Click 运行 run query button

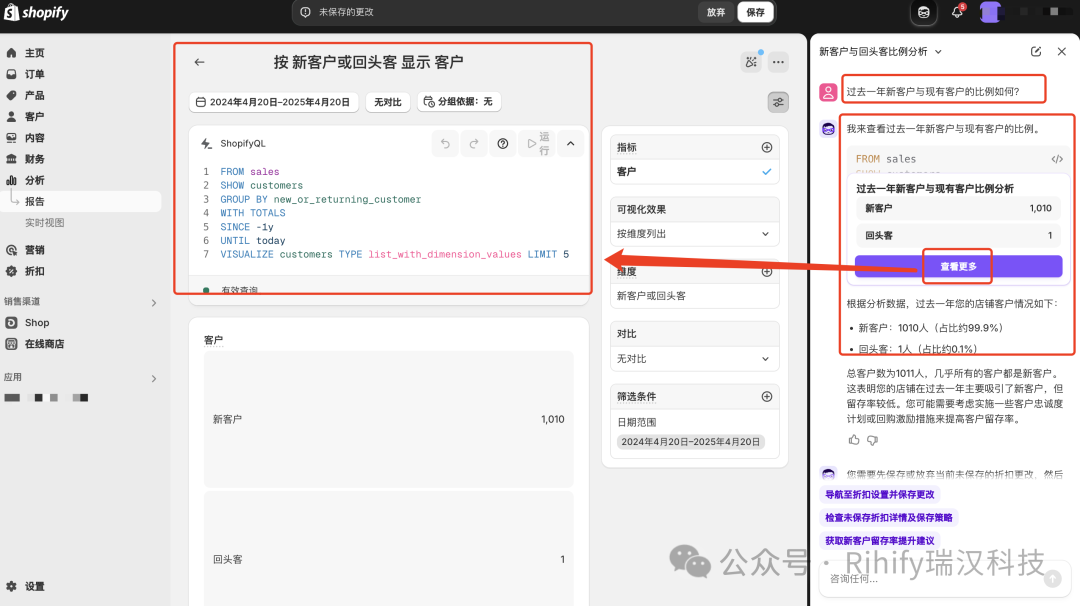click(538, 144)
